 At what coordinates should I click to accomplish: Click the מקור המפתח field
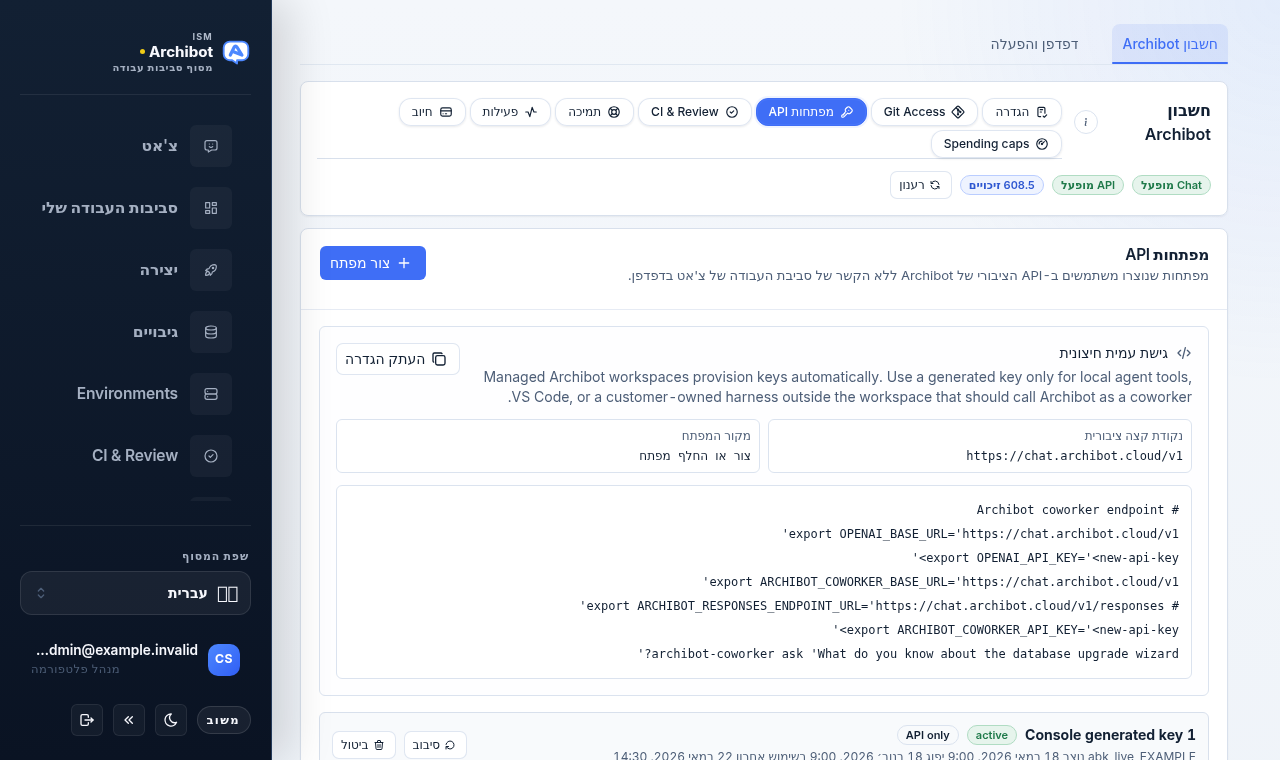[x=548, y=446]
